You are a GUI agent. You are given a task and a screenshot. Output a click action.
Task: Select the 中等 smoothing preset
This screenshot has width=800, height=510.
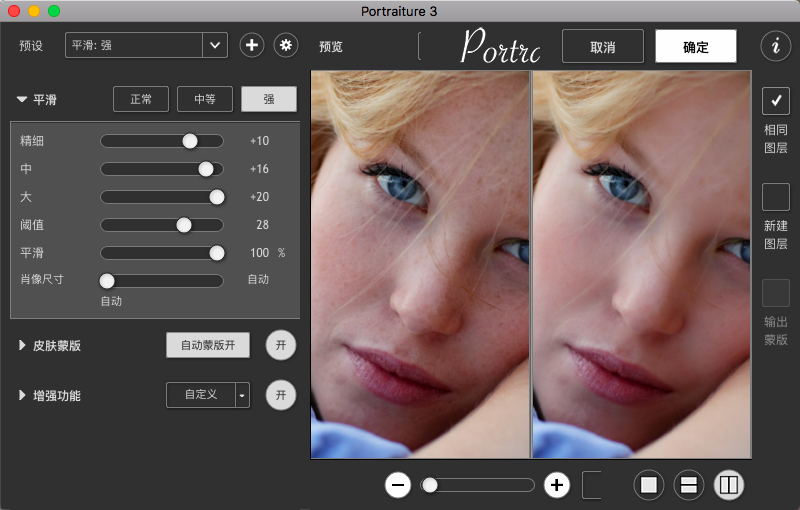click(x=205, y=99)
